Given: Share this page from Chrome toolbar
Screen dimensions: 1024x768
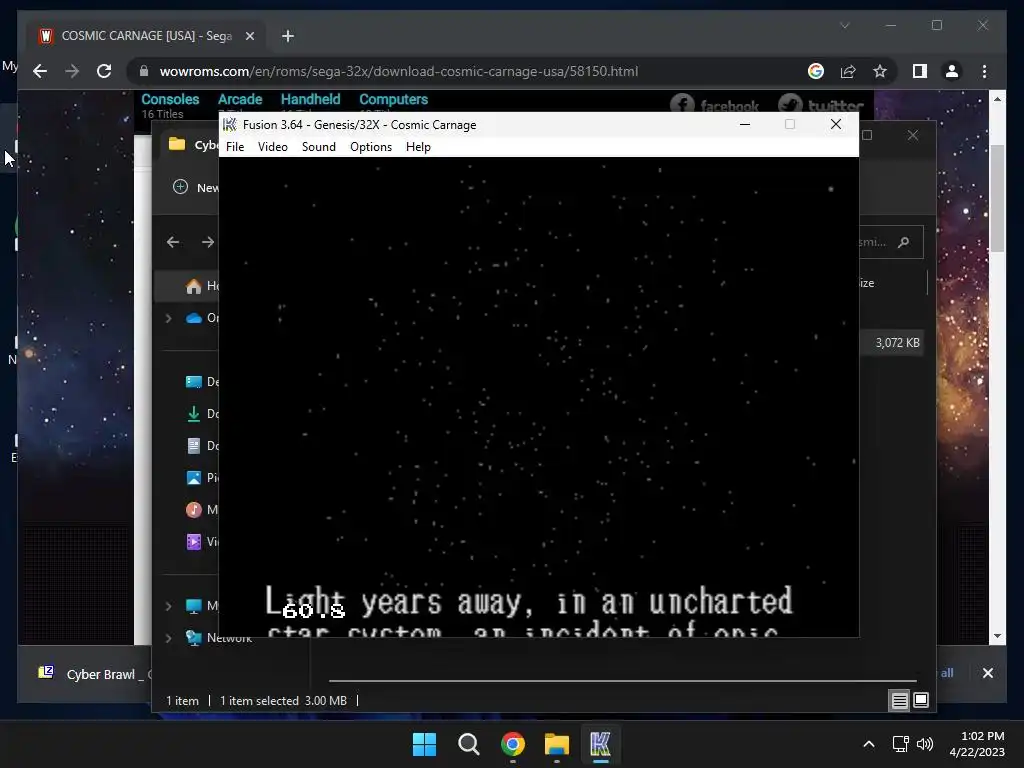Looking at the screenshot, I should [x=848, y=71].
